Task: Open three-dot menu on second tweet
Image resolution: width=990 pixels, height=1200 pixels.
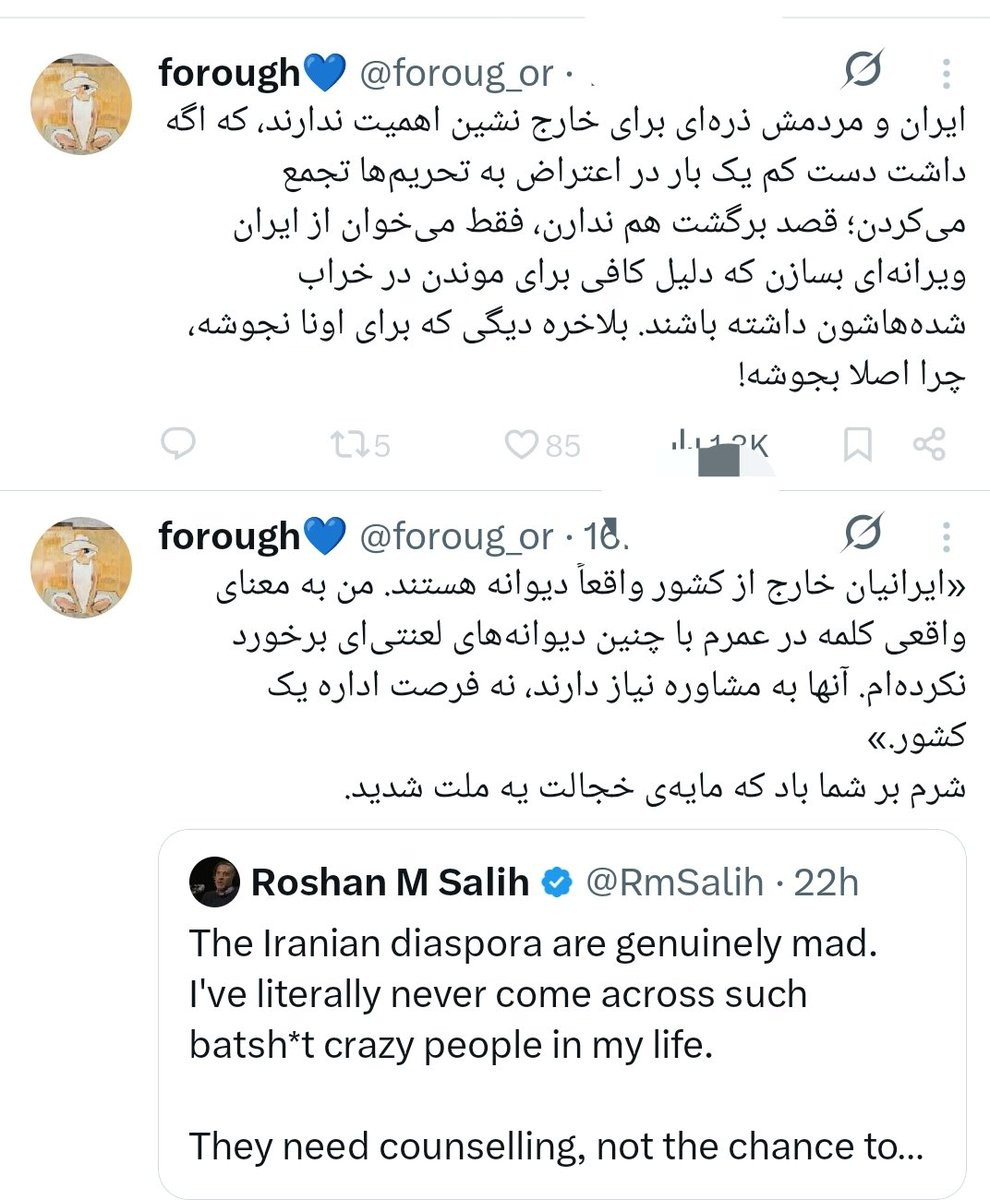Action: (x=945, y=536)
